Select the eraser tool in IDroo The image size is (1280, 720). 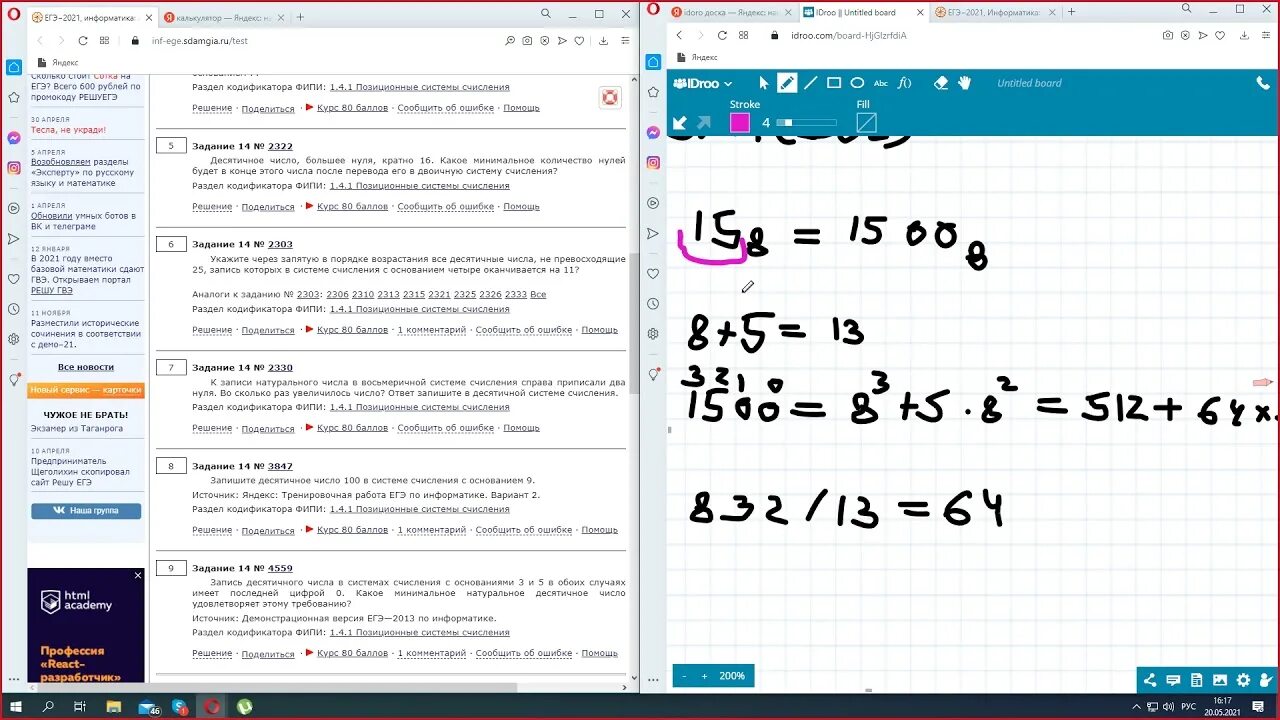(940, 83)
